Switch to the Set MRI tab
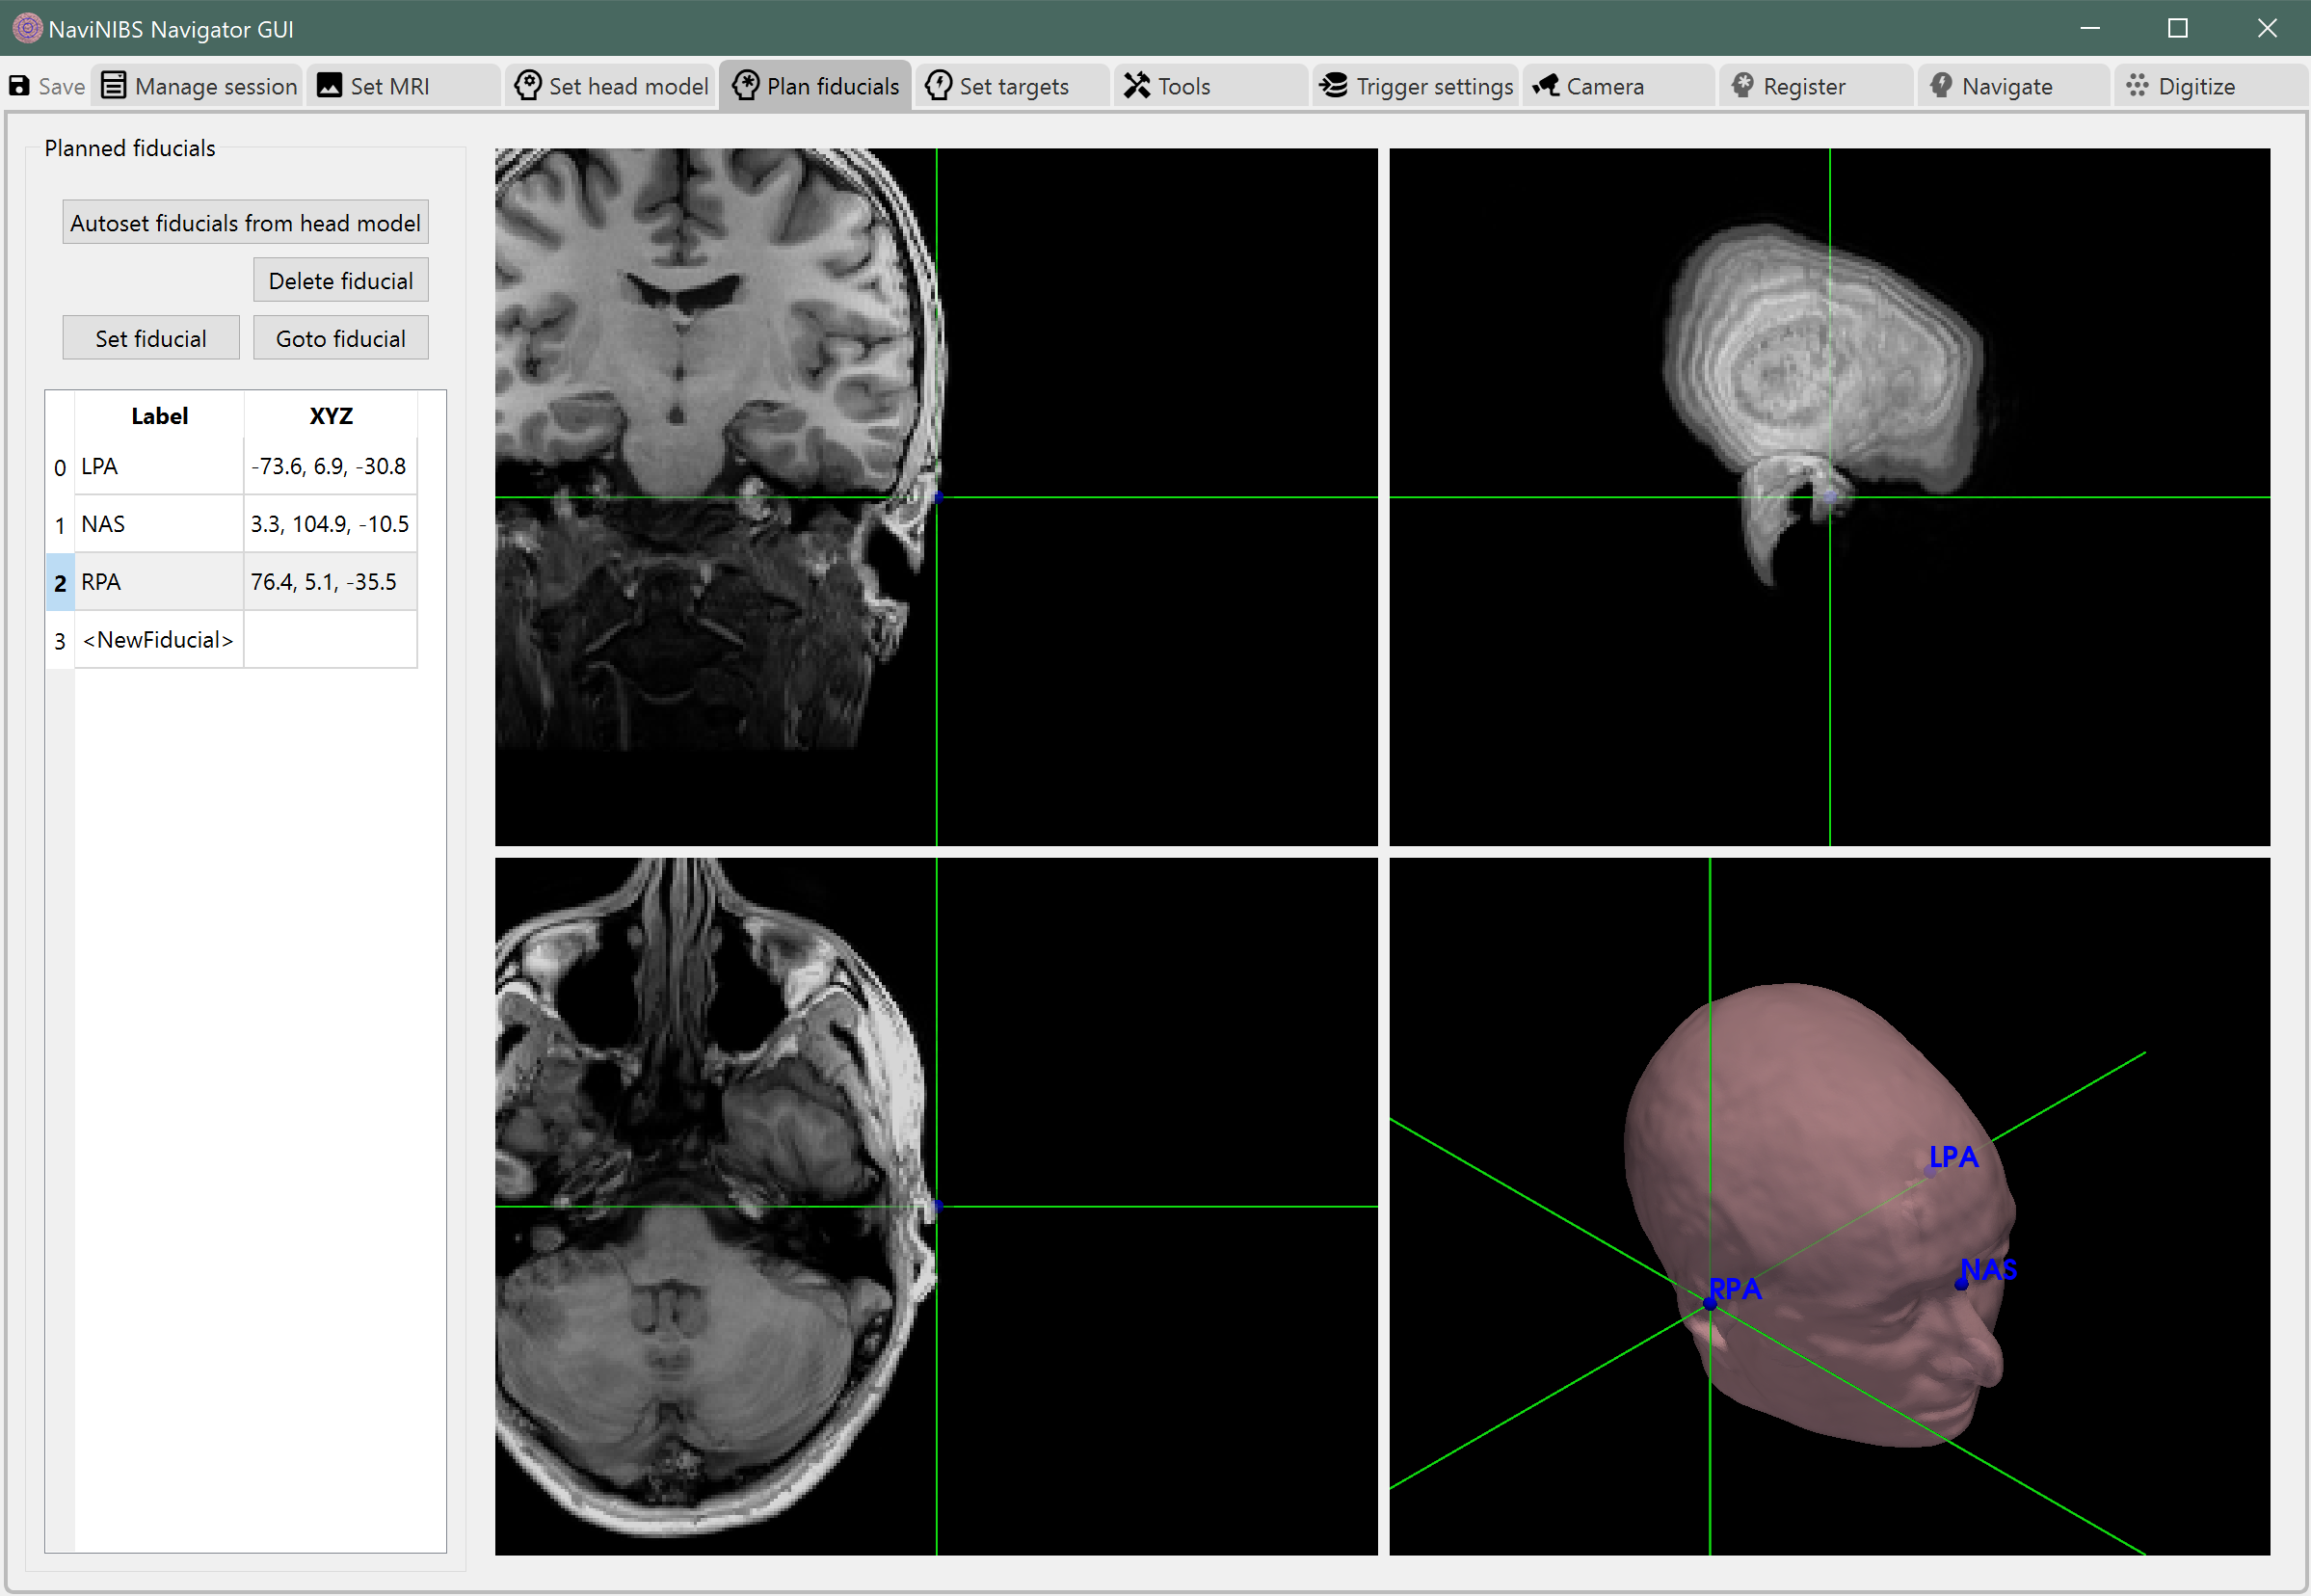The width and height of the screenshot is (2311, 1596). pyautogui.click(x=404, y=86)
